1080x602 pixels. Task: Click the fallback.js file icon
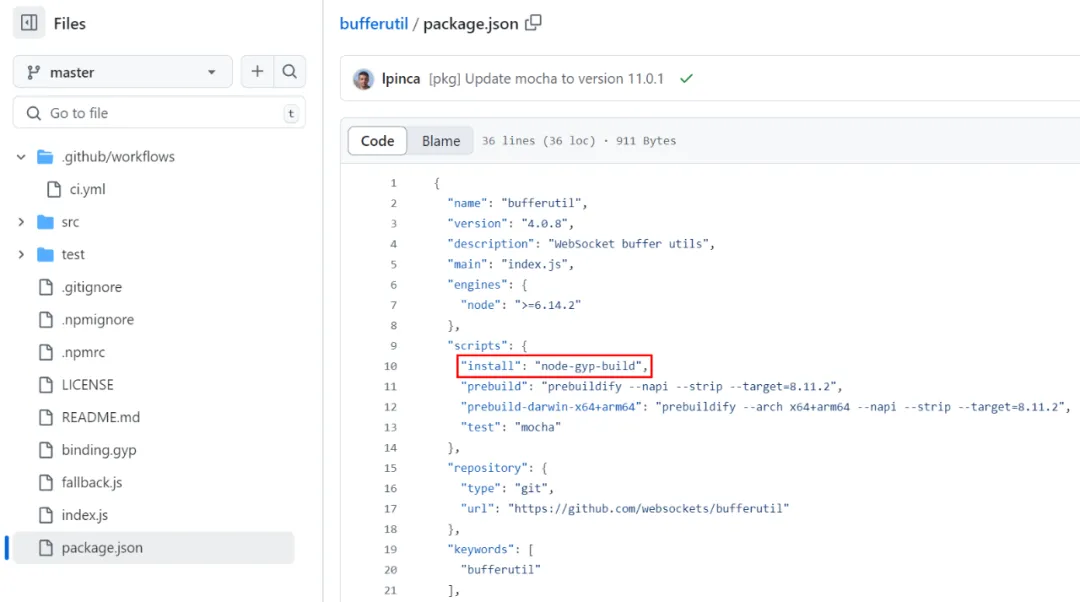pyautogui.click(x=45, y=482)
